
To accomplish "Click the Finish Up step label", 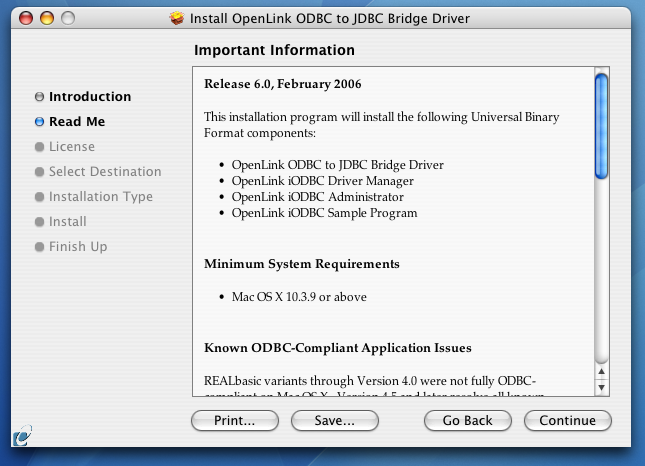I will coord(78,247).
